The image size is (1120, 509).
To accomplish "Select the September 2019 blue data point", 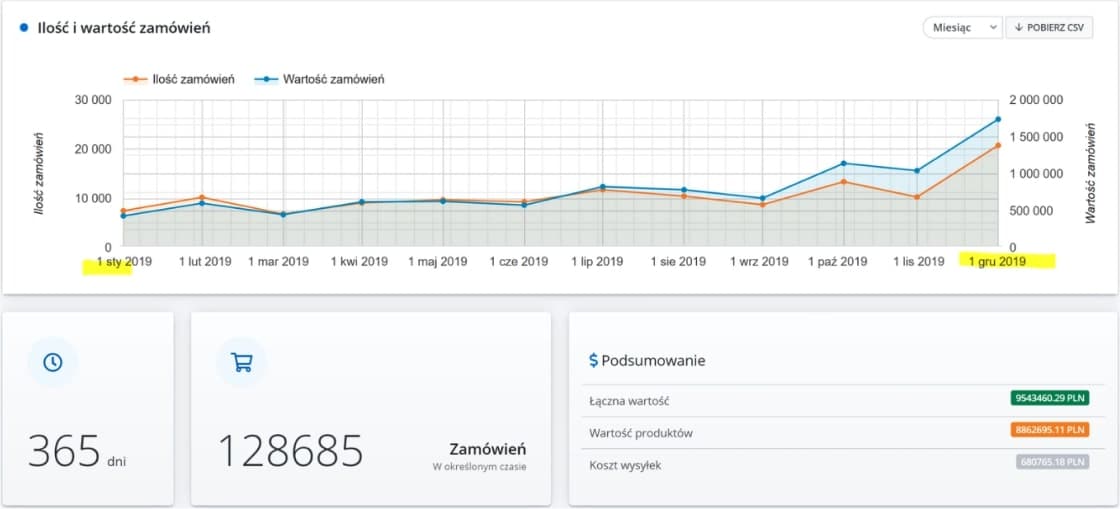I will click(763, 198).
